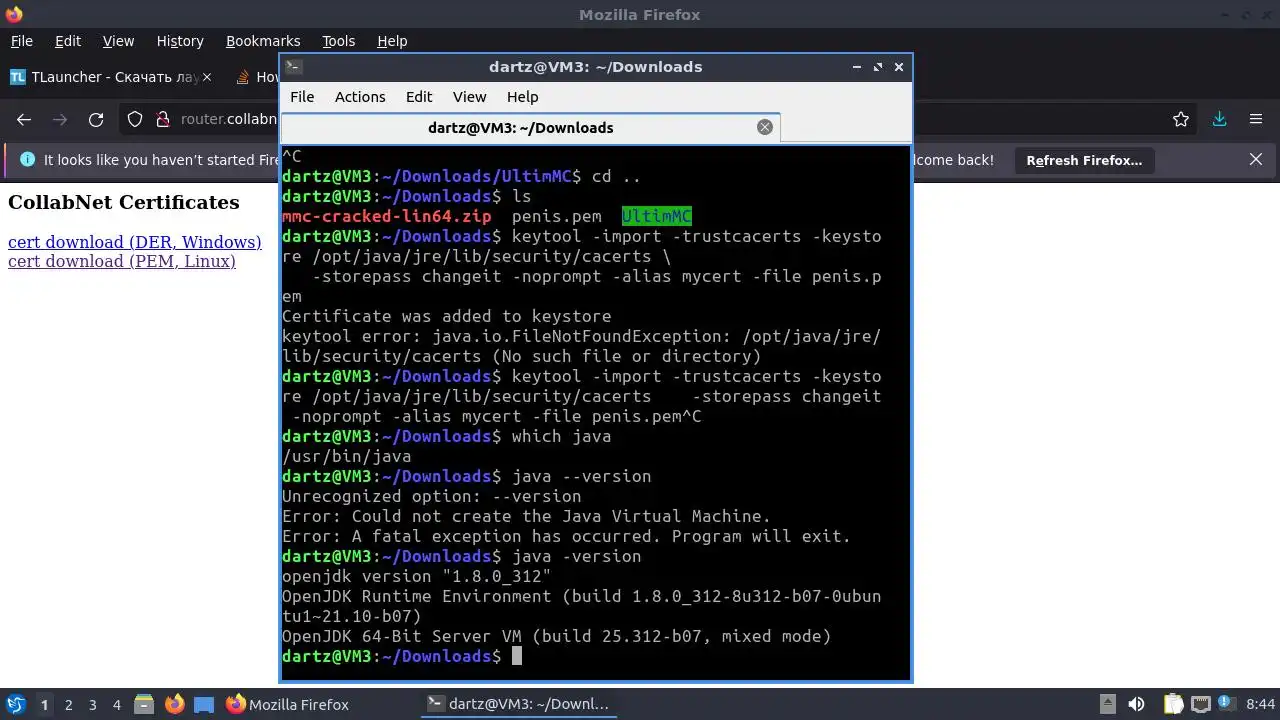Image resolution: width=1280 pixels, height=720 pixels.
Task: Open the terminal Actions menu
Action: (360, 97)
